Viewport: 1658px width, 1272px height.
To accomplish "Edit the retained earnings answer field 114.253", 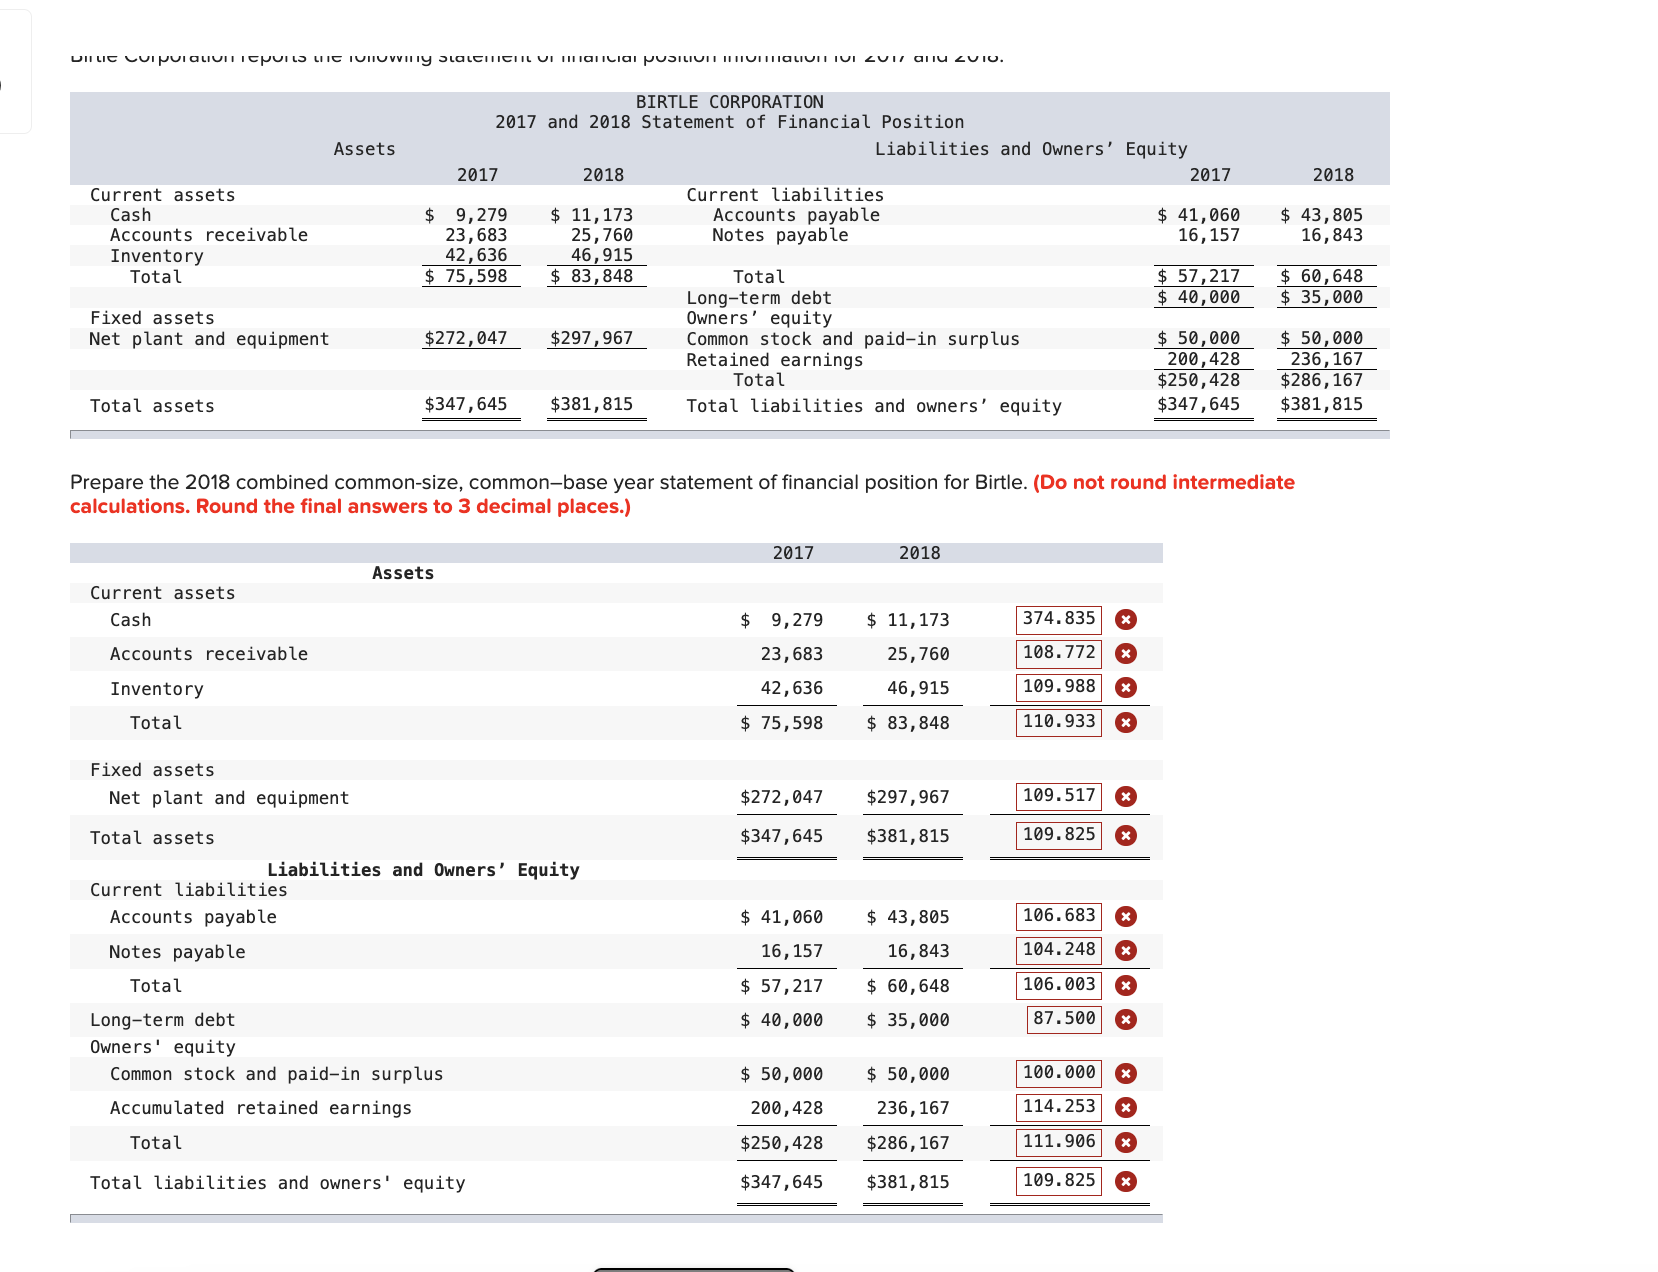I will click(x=1059, y=1107).
